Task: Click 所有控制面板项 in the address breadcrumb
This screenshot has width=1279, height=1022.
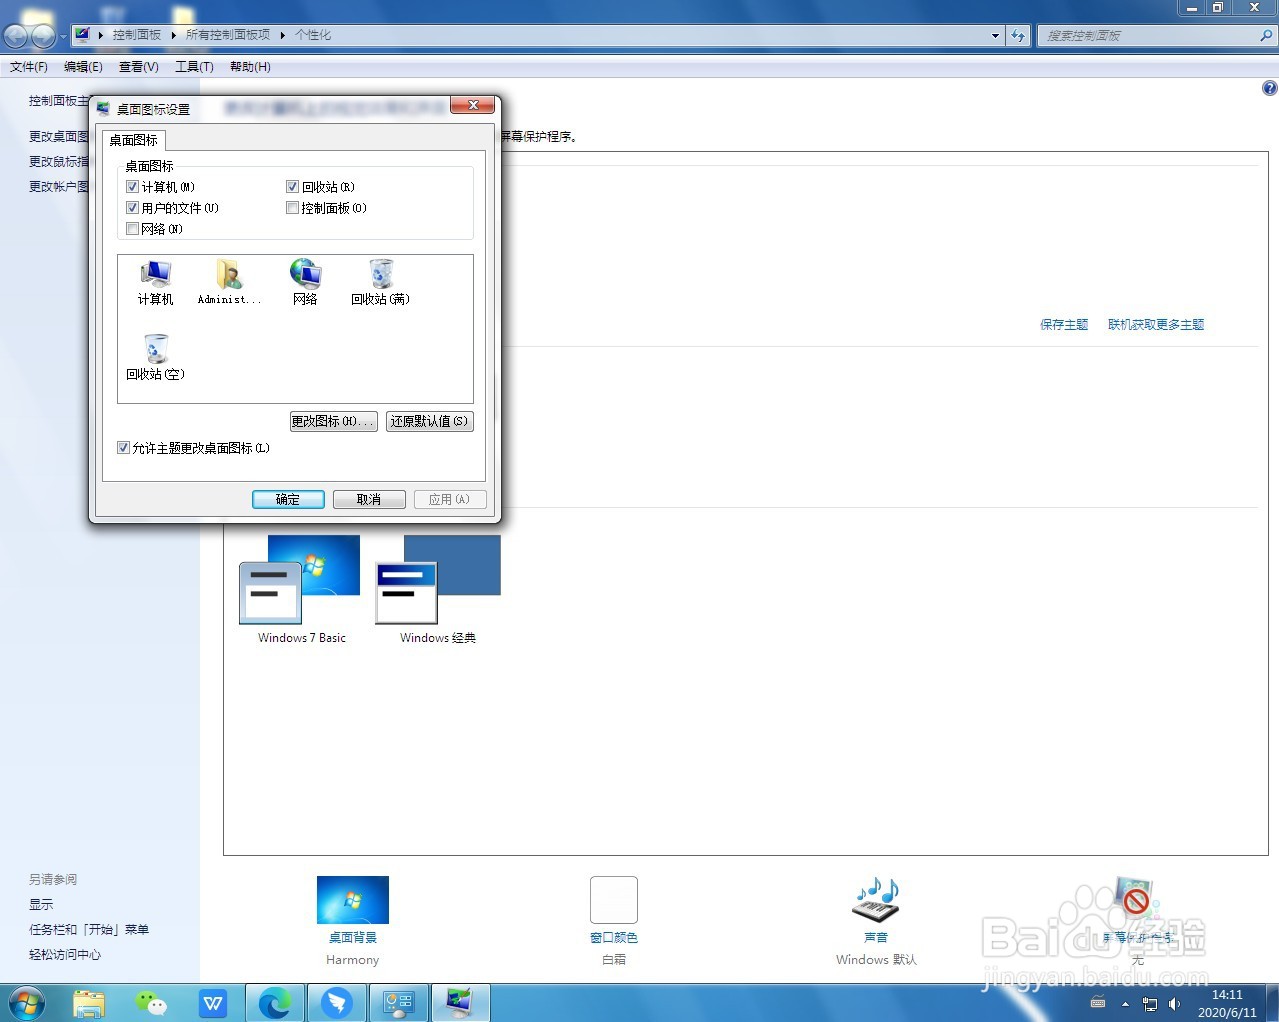Action: click(x=228, y=35)
